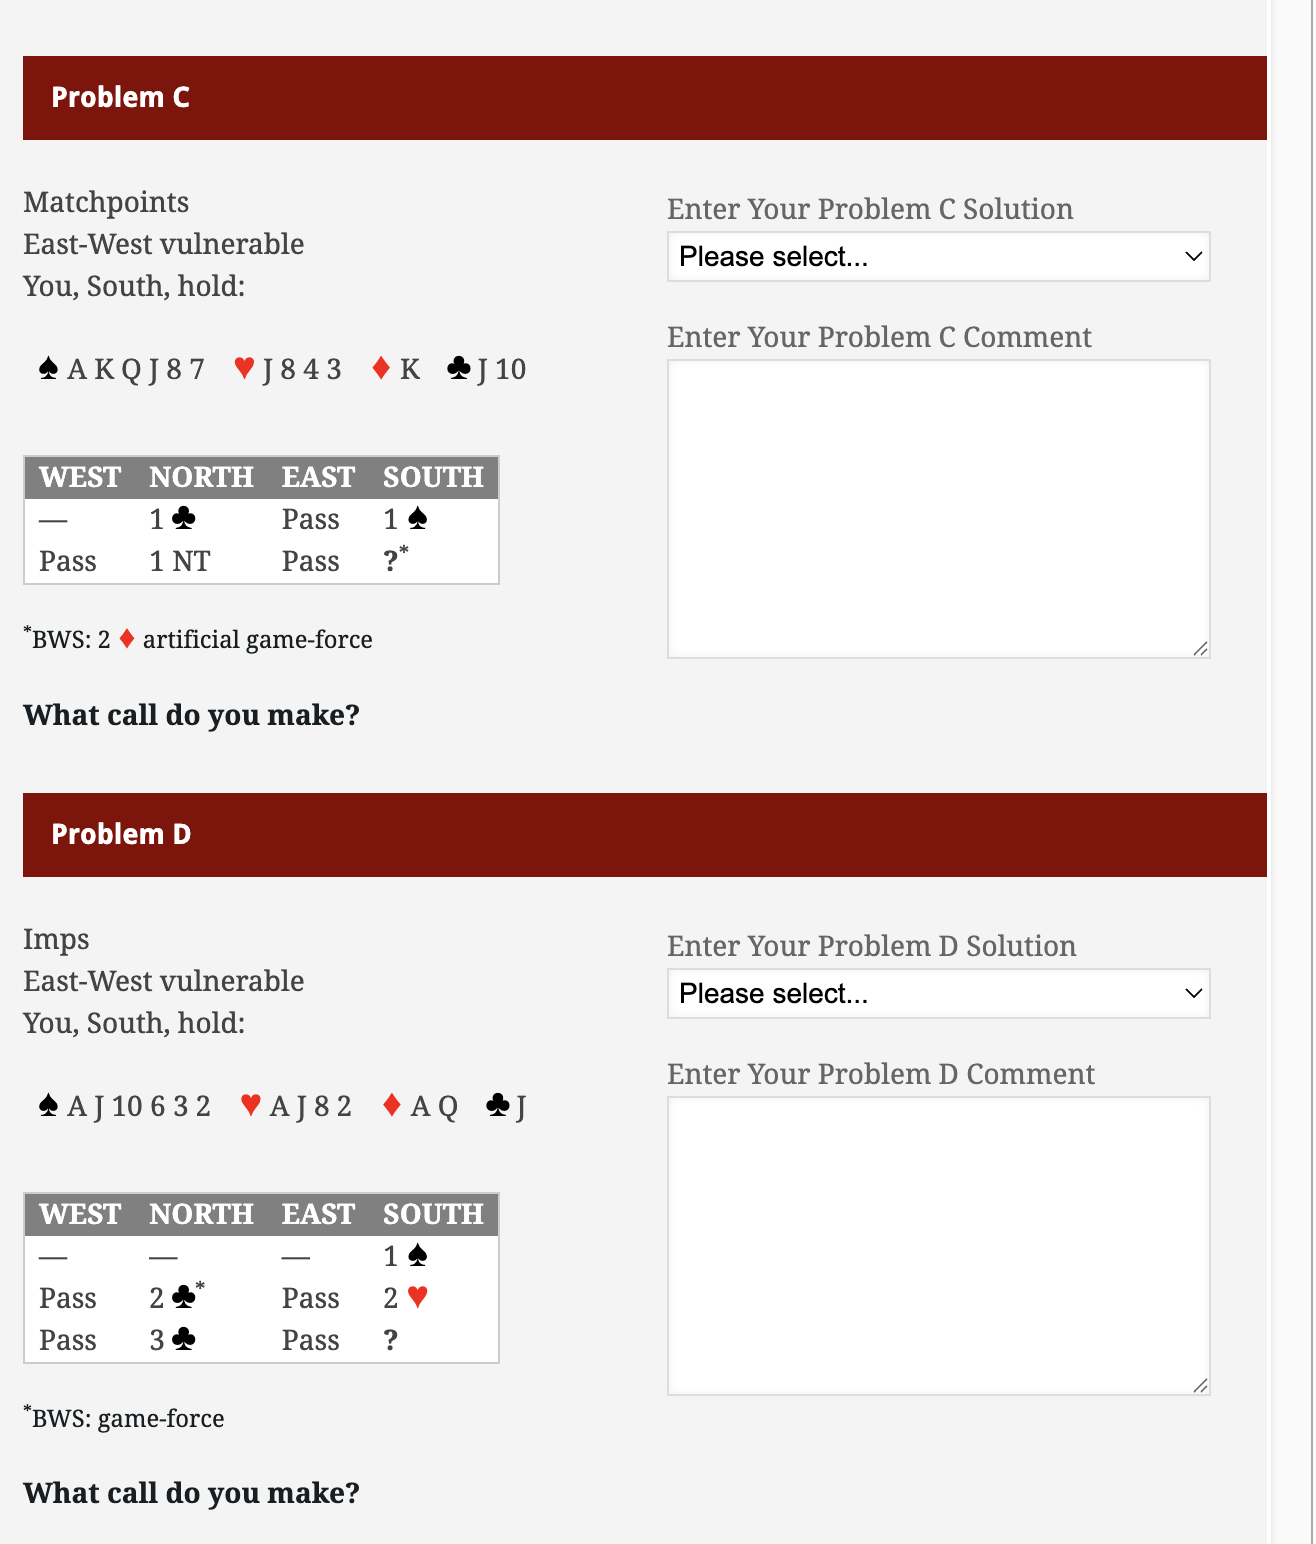
Task: Click the heart in South's 2♥ bid
Action: [x=418, y=1298]
